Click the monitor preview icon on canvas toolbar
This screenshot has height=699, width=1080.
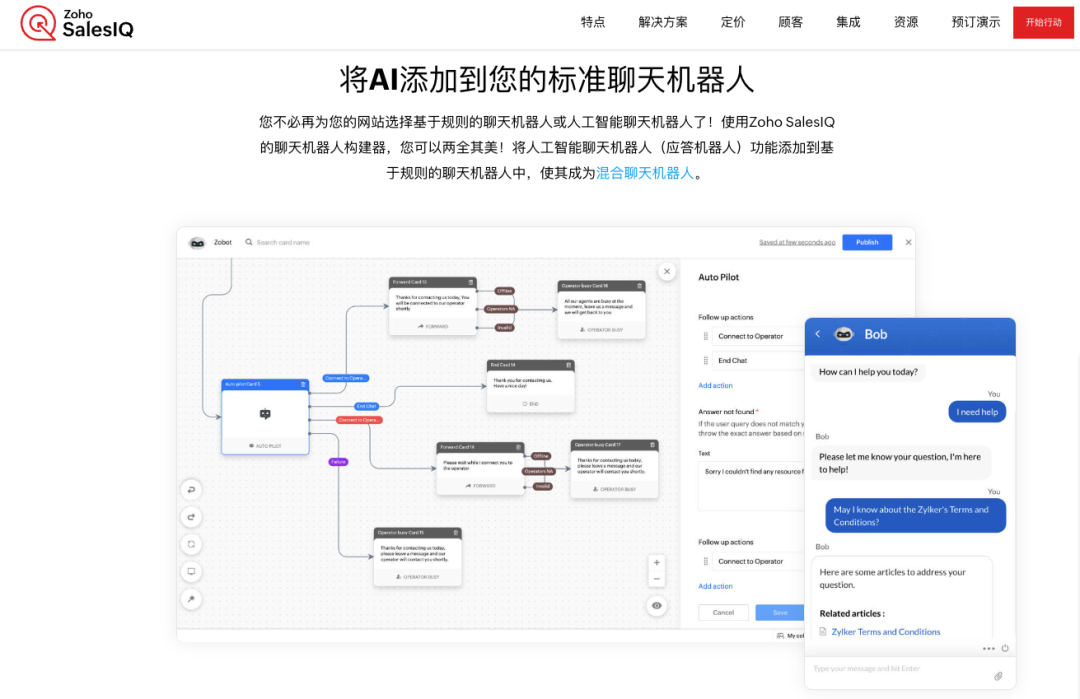(x=191, y=572)
